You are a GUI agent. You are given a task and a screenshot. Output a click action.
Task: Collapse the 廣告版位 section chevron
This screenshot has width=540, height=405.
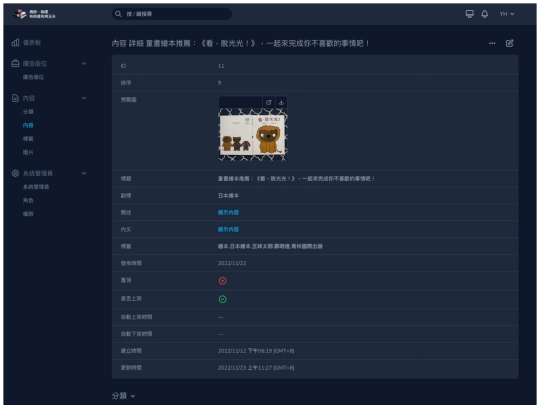point(84,63)
